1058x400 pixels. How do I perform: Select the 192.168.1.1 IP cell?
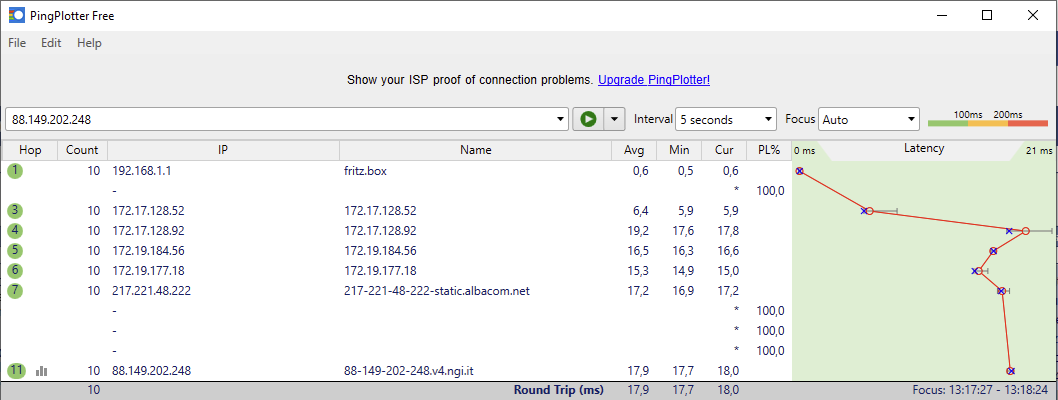coord(142,171)
